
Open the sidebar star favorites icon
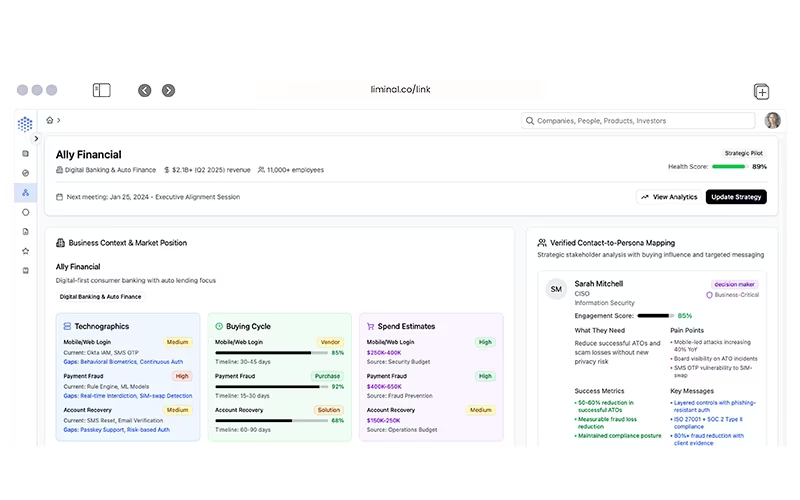(x=26, y=251)
